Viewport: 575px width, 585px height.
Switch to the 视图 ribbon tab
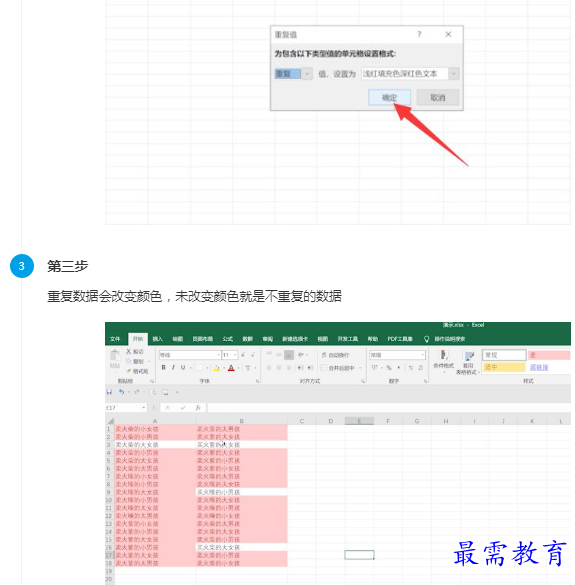click(x=323, y=339)
